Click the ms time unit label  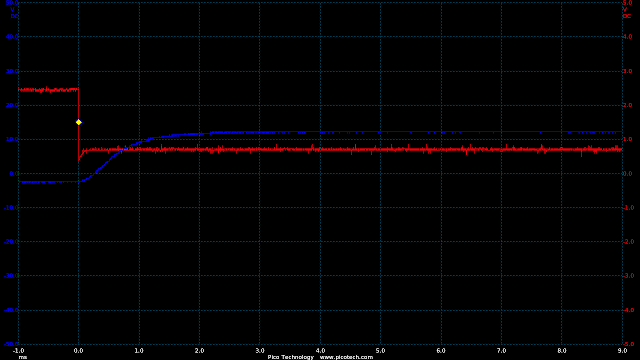23,358
